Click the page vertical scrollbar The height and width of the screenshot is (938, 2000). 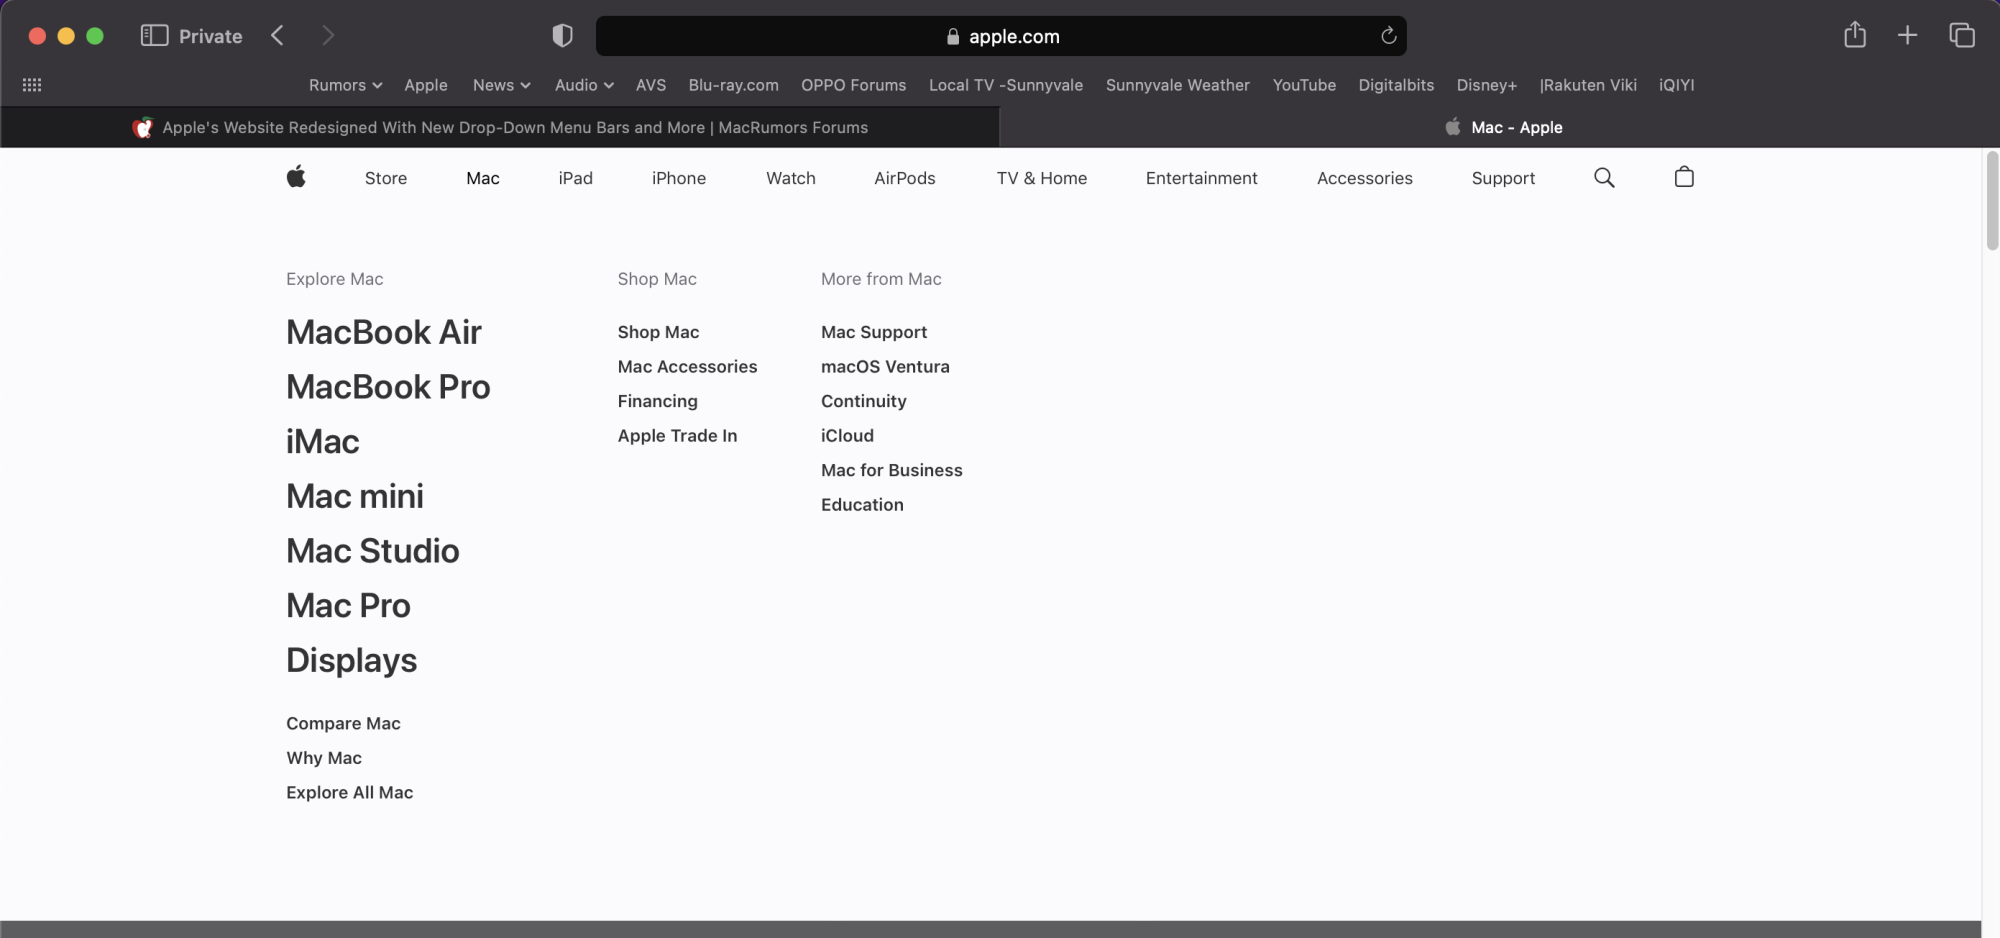(1992, 200)
